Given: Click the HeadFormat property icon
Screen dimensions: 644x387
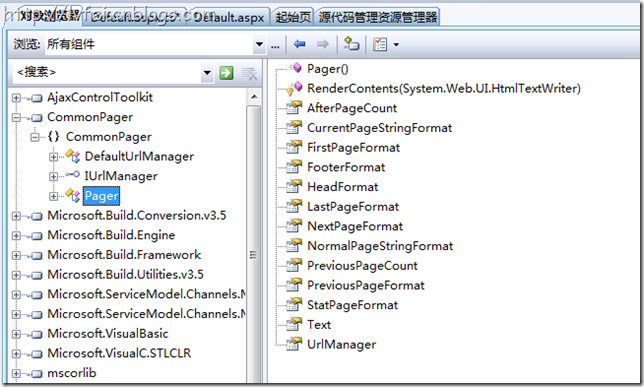Looking at the screenshot, I should coord(294,187).
